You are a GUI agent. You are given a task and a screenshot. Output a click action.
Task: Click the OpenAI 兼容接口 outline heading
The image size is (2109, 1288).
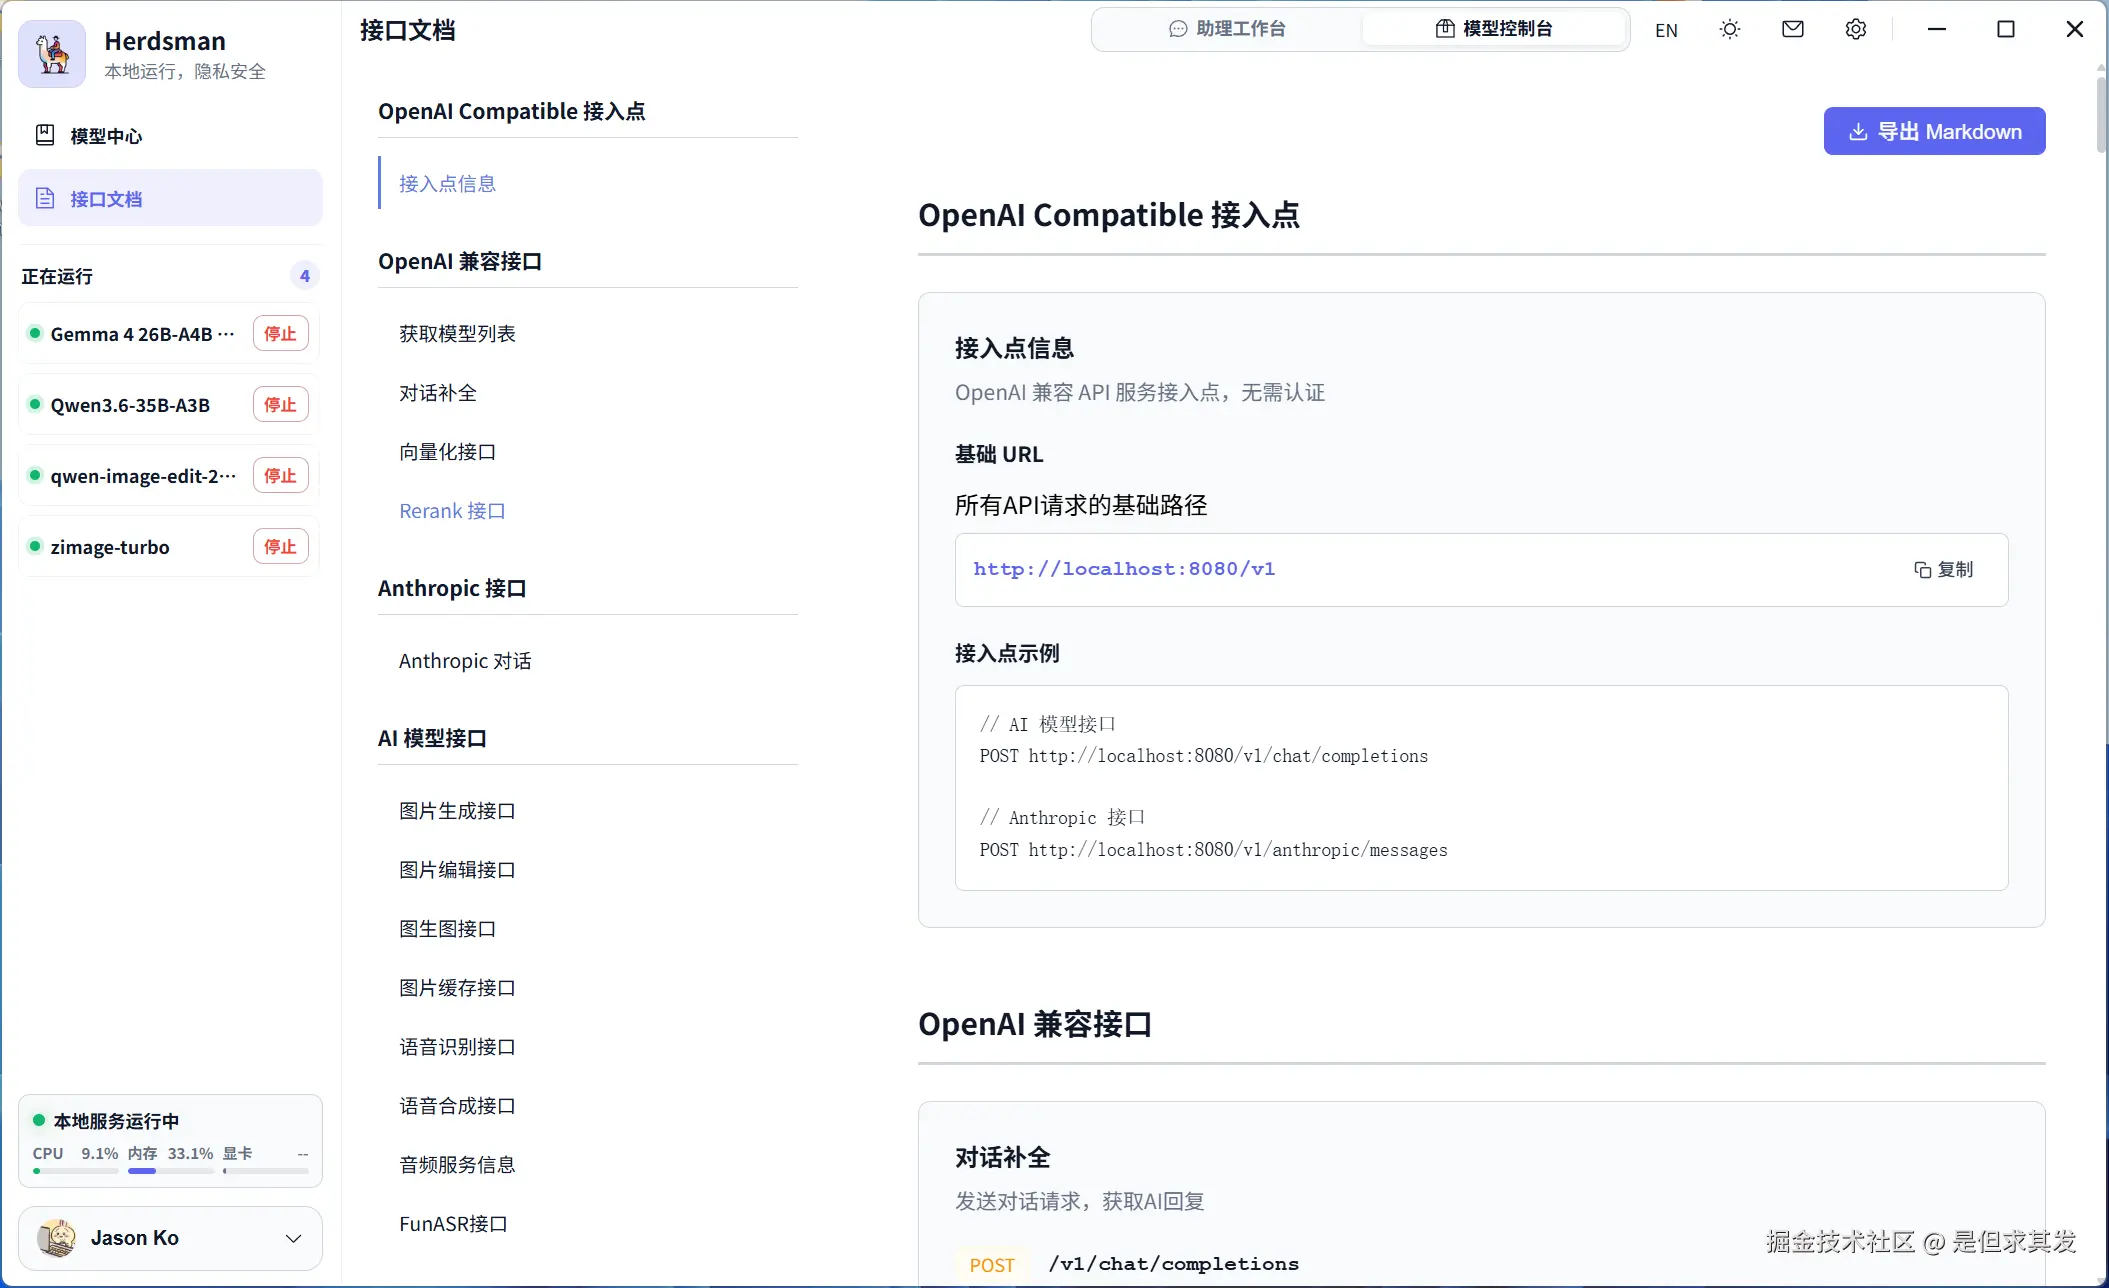pyautogui.click(x=460, y=261)
